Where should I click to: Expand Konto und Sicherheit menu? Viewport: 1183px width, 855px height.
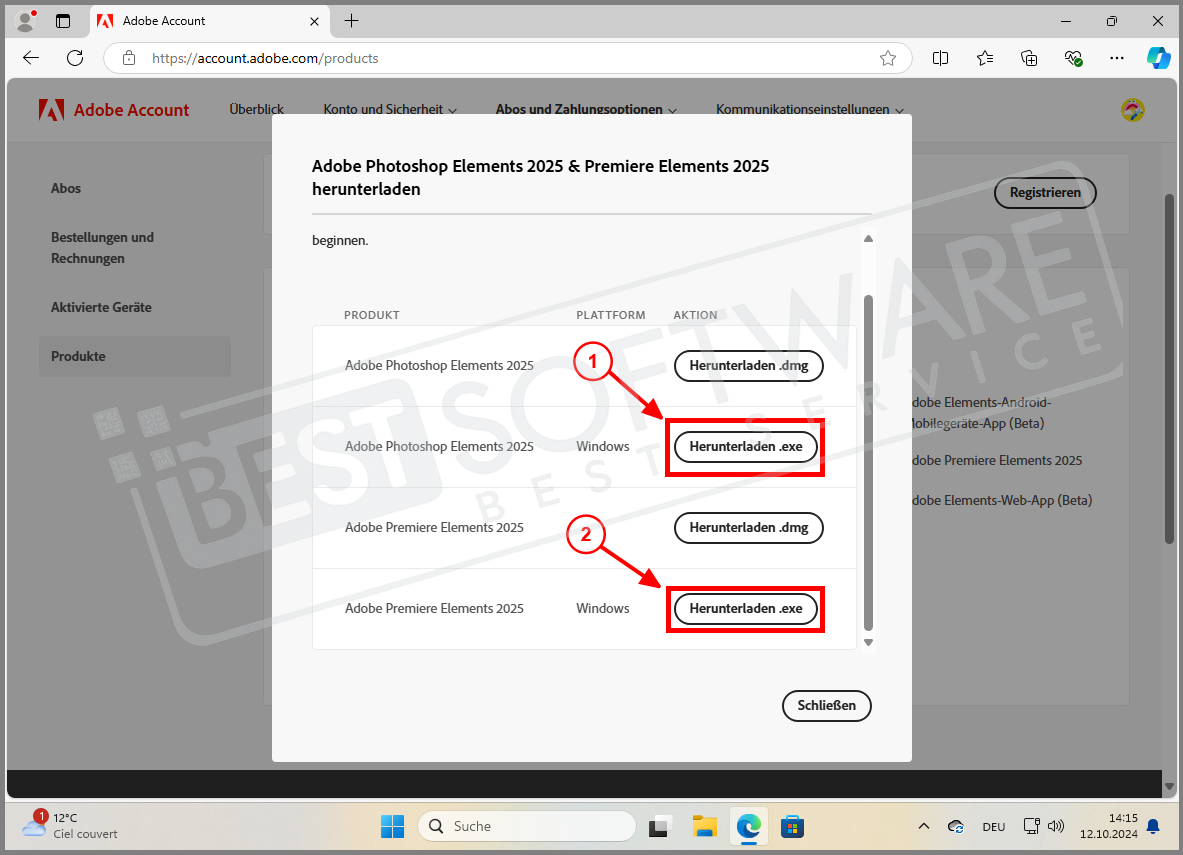[x=390, y=109]
